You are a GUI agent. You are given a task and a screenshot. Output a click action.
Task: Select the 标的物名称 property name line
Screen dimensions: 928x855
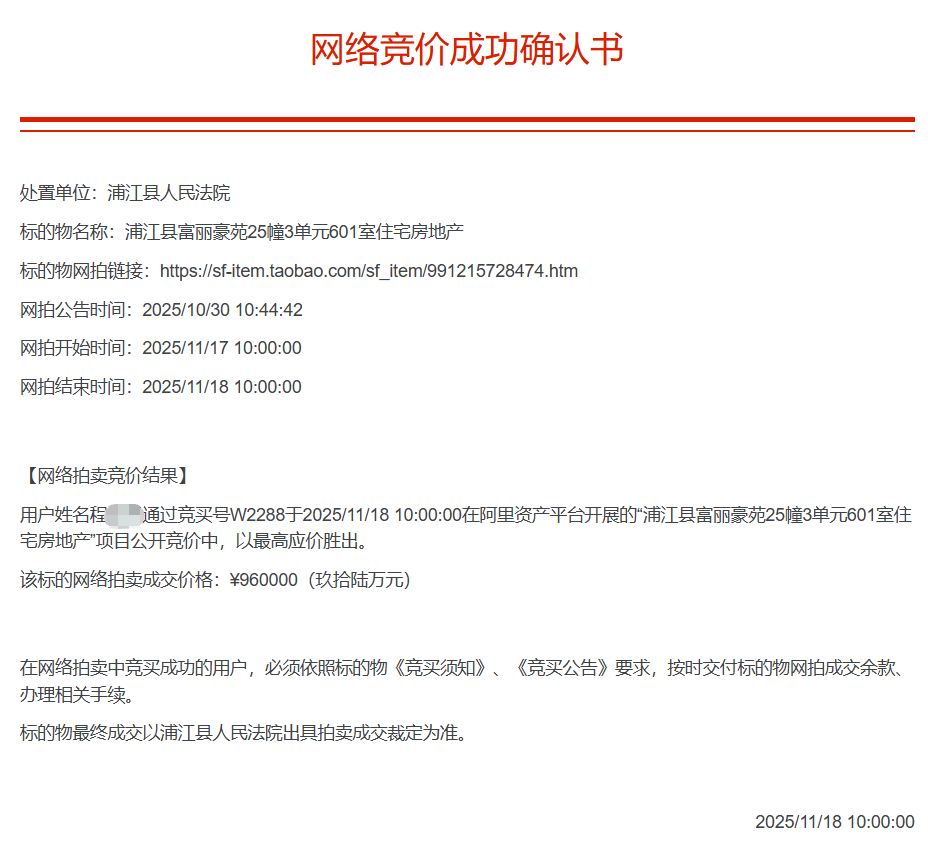pyautogui.click(x=241, y=232)
